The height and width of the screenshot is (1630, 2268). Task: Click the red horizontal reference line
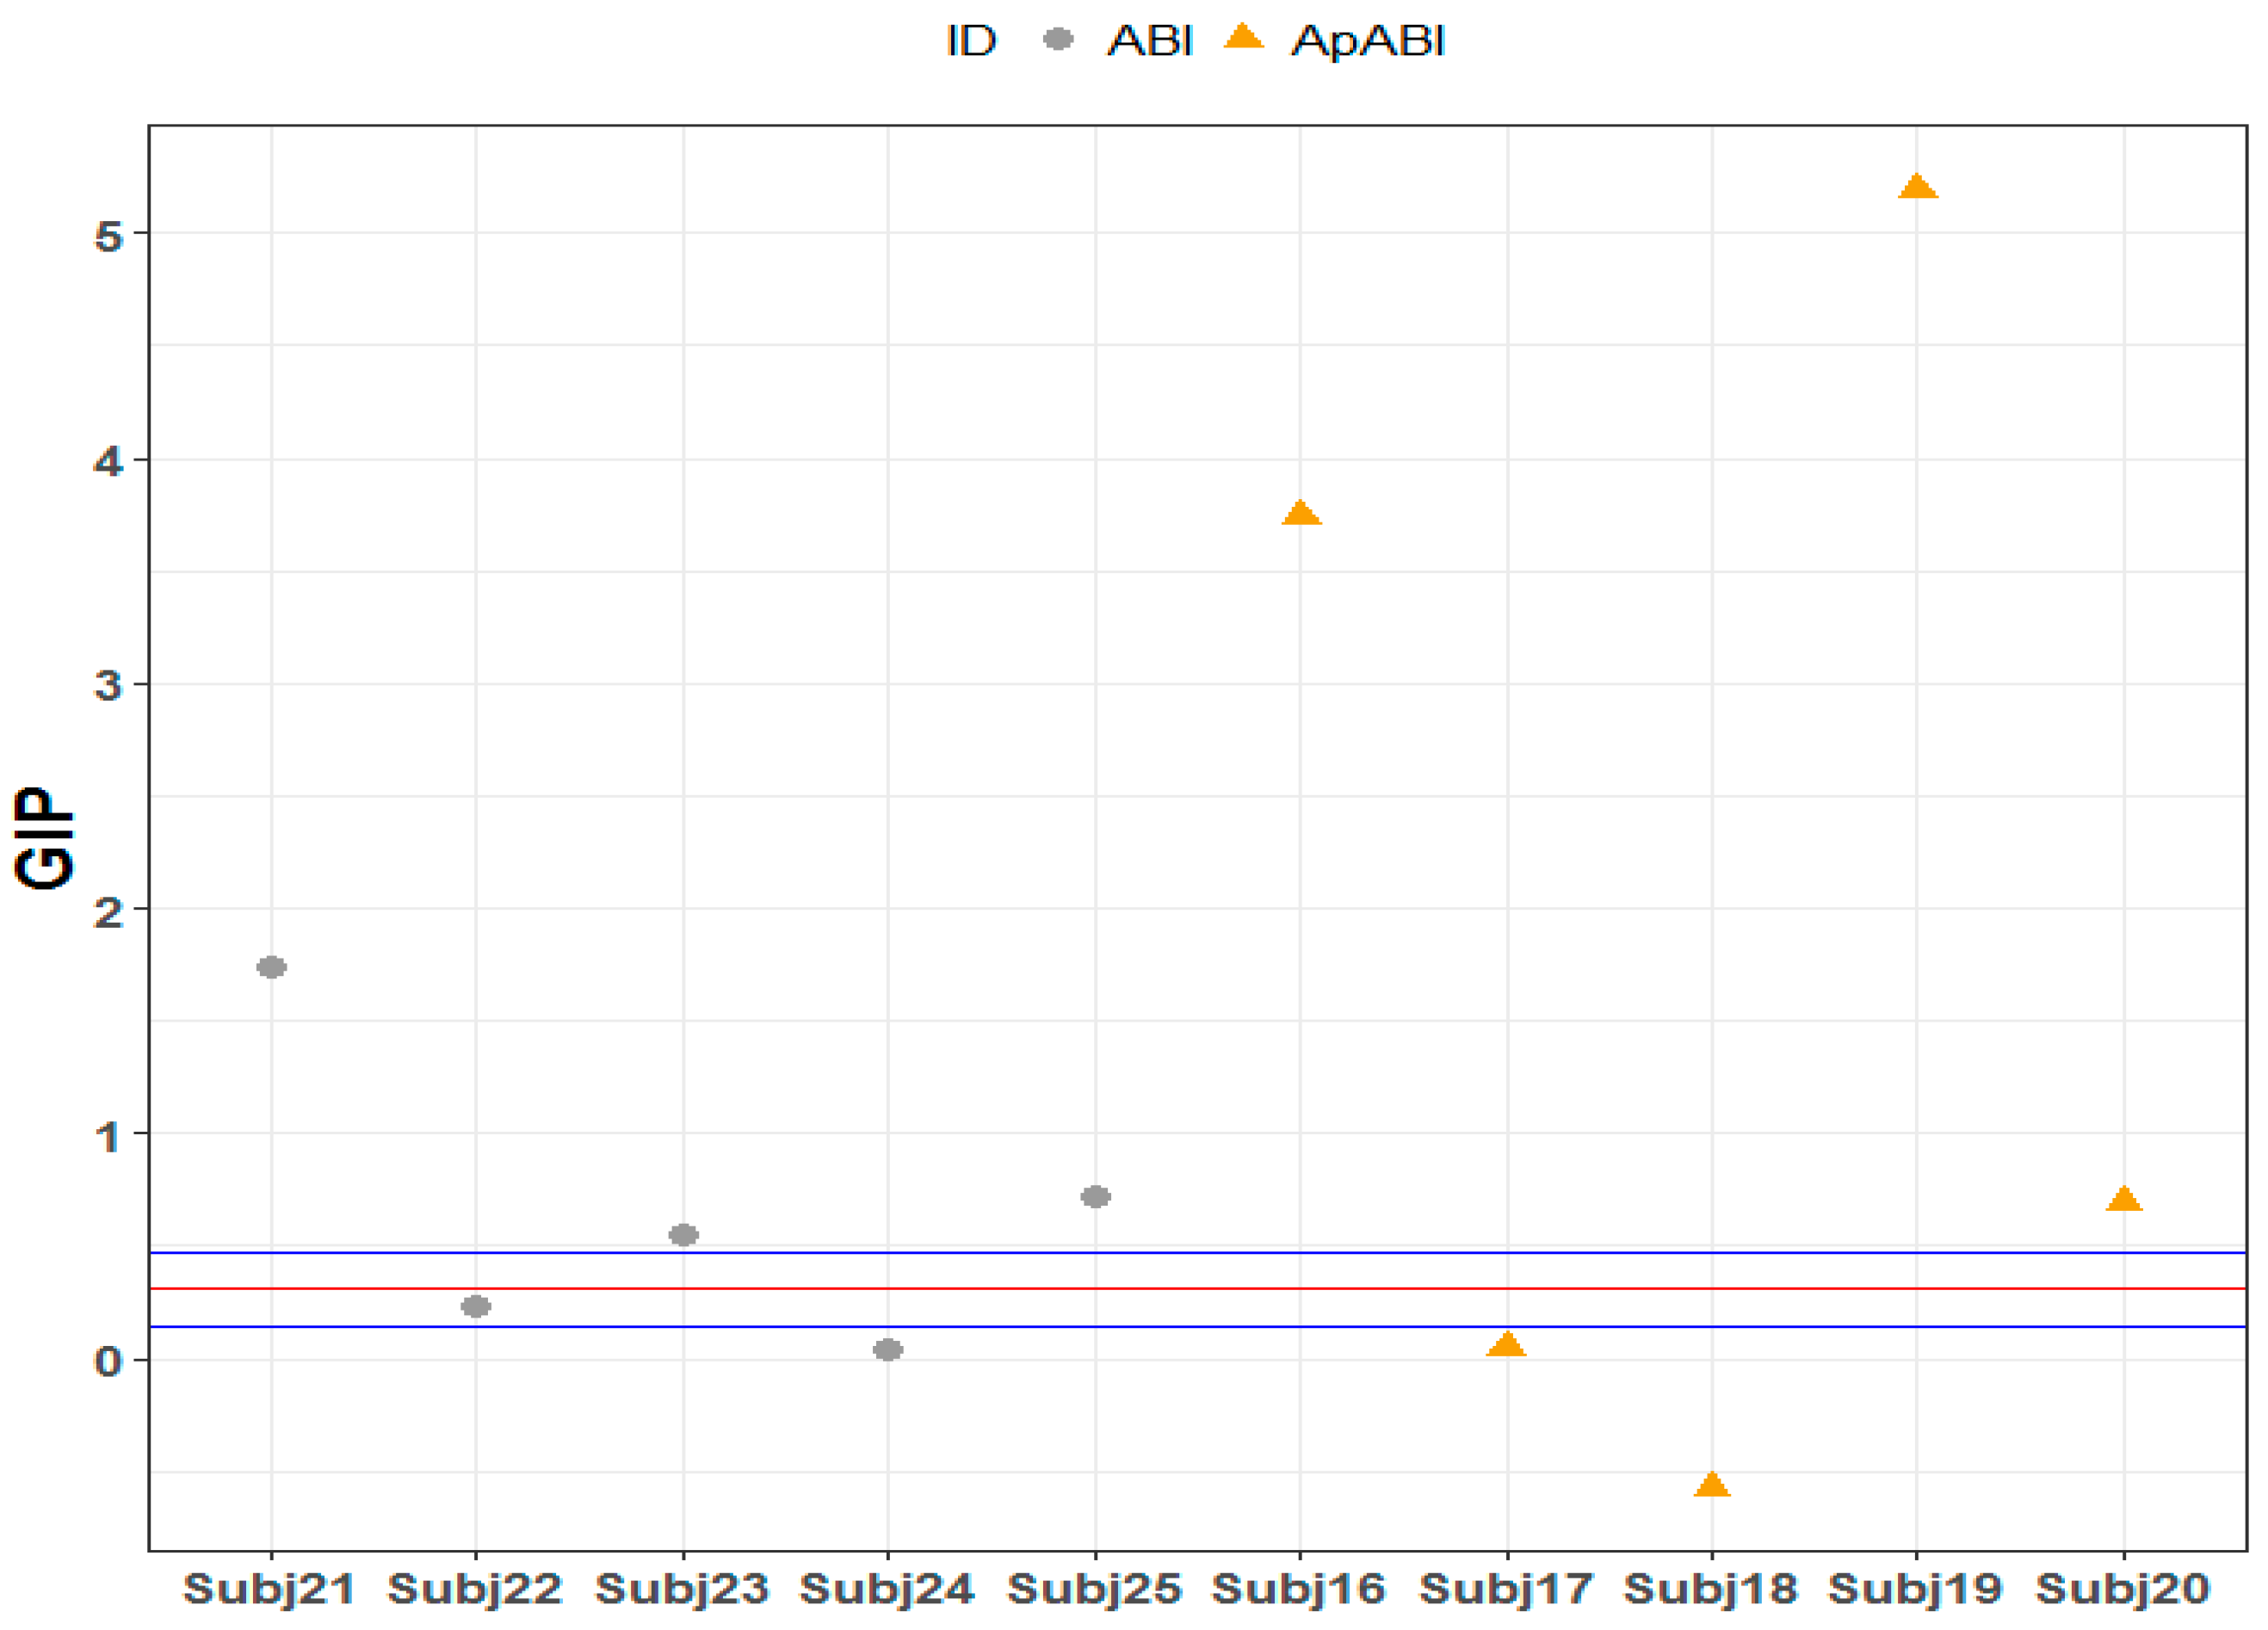click(1200, 1289)
